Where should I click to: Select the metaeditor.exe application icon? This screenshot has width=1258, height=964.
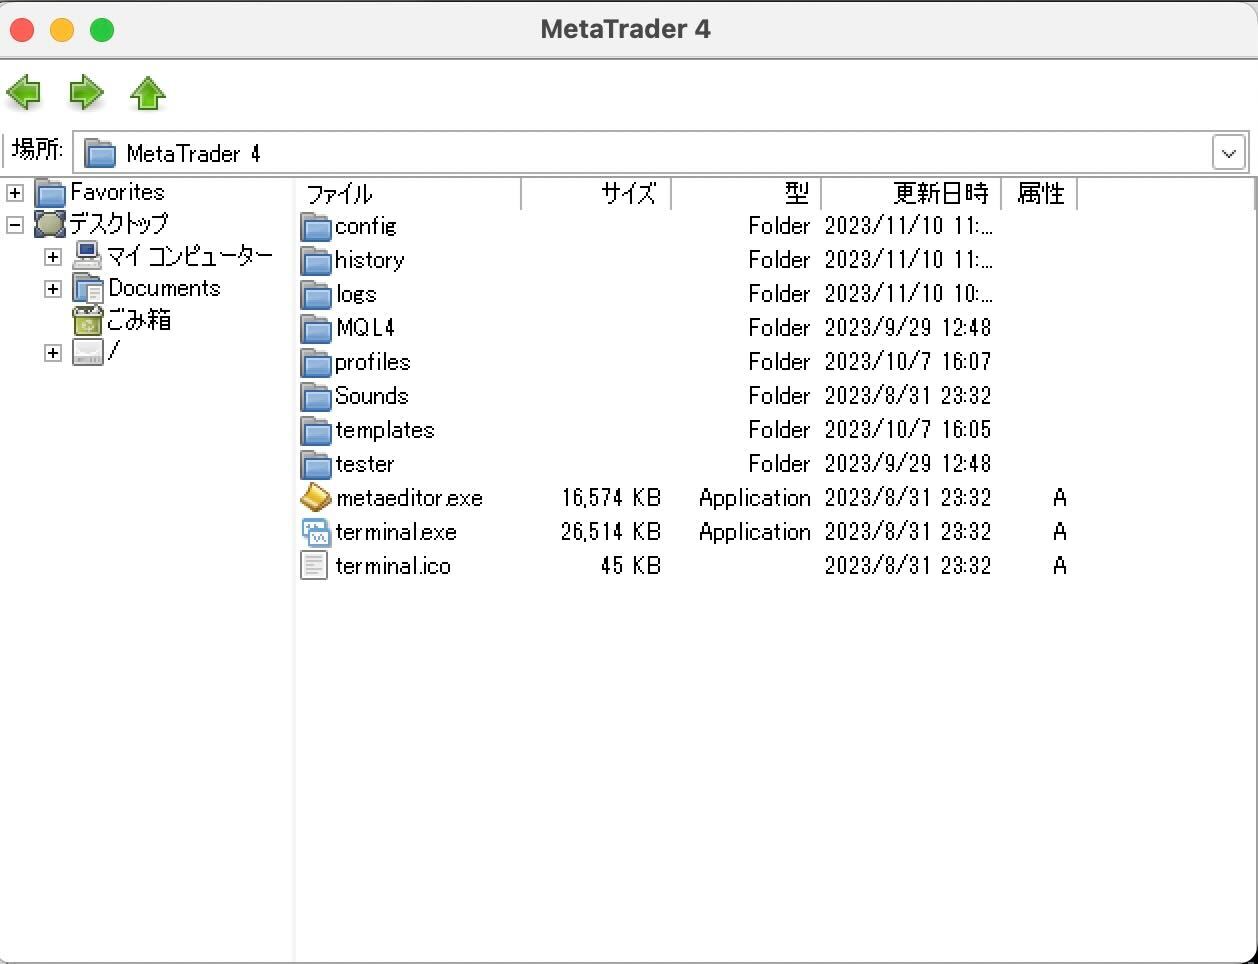(316, 498)
